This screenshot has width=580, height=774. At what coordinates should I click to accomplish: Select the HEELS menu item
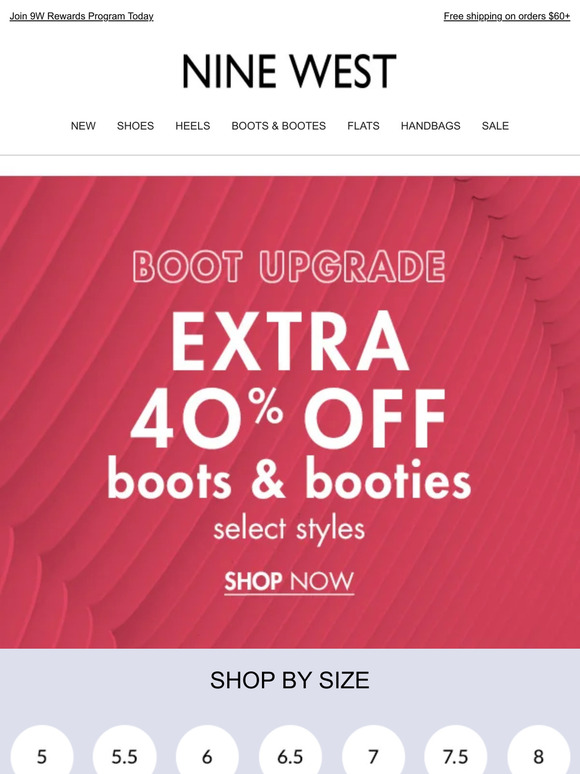click(x=193, y=126)
